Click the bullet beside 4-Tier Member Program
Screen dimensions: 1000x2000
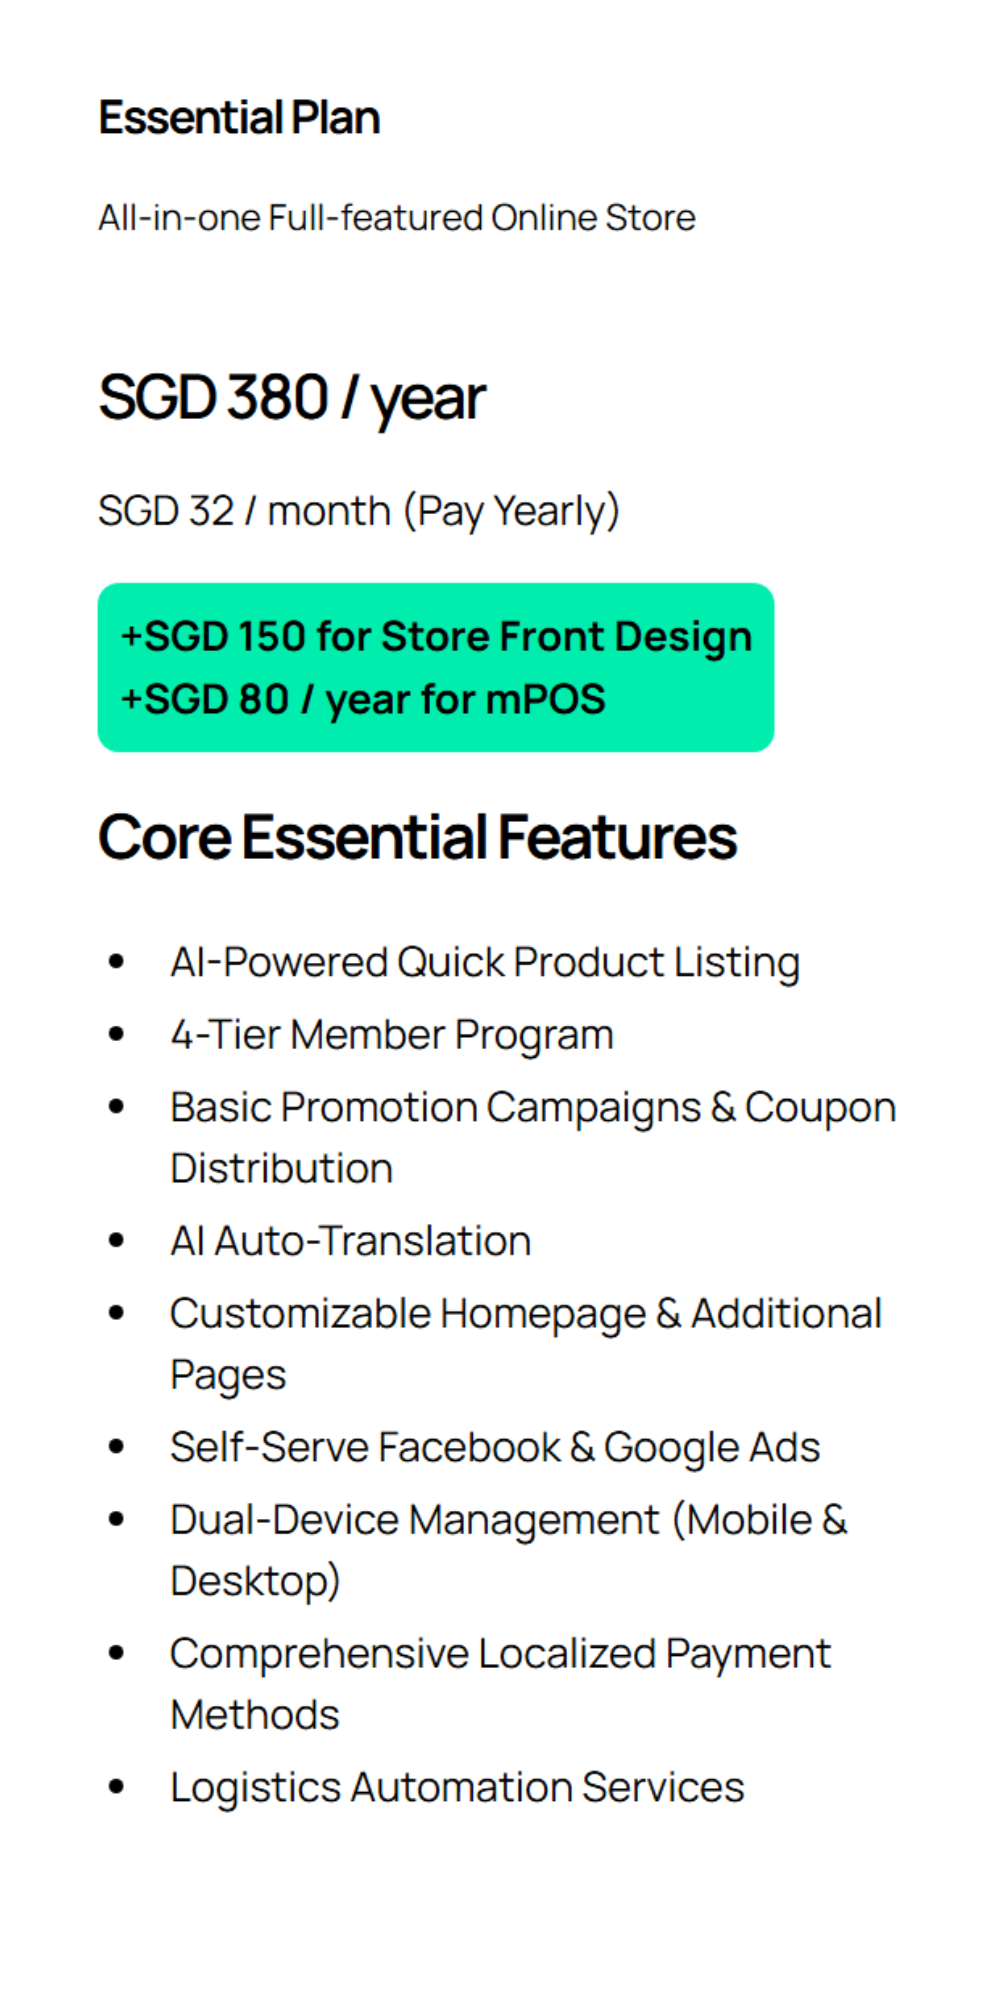tap(117, 1035)
